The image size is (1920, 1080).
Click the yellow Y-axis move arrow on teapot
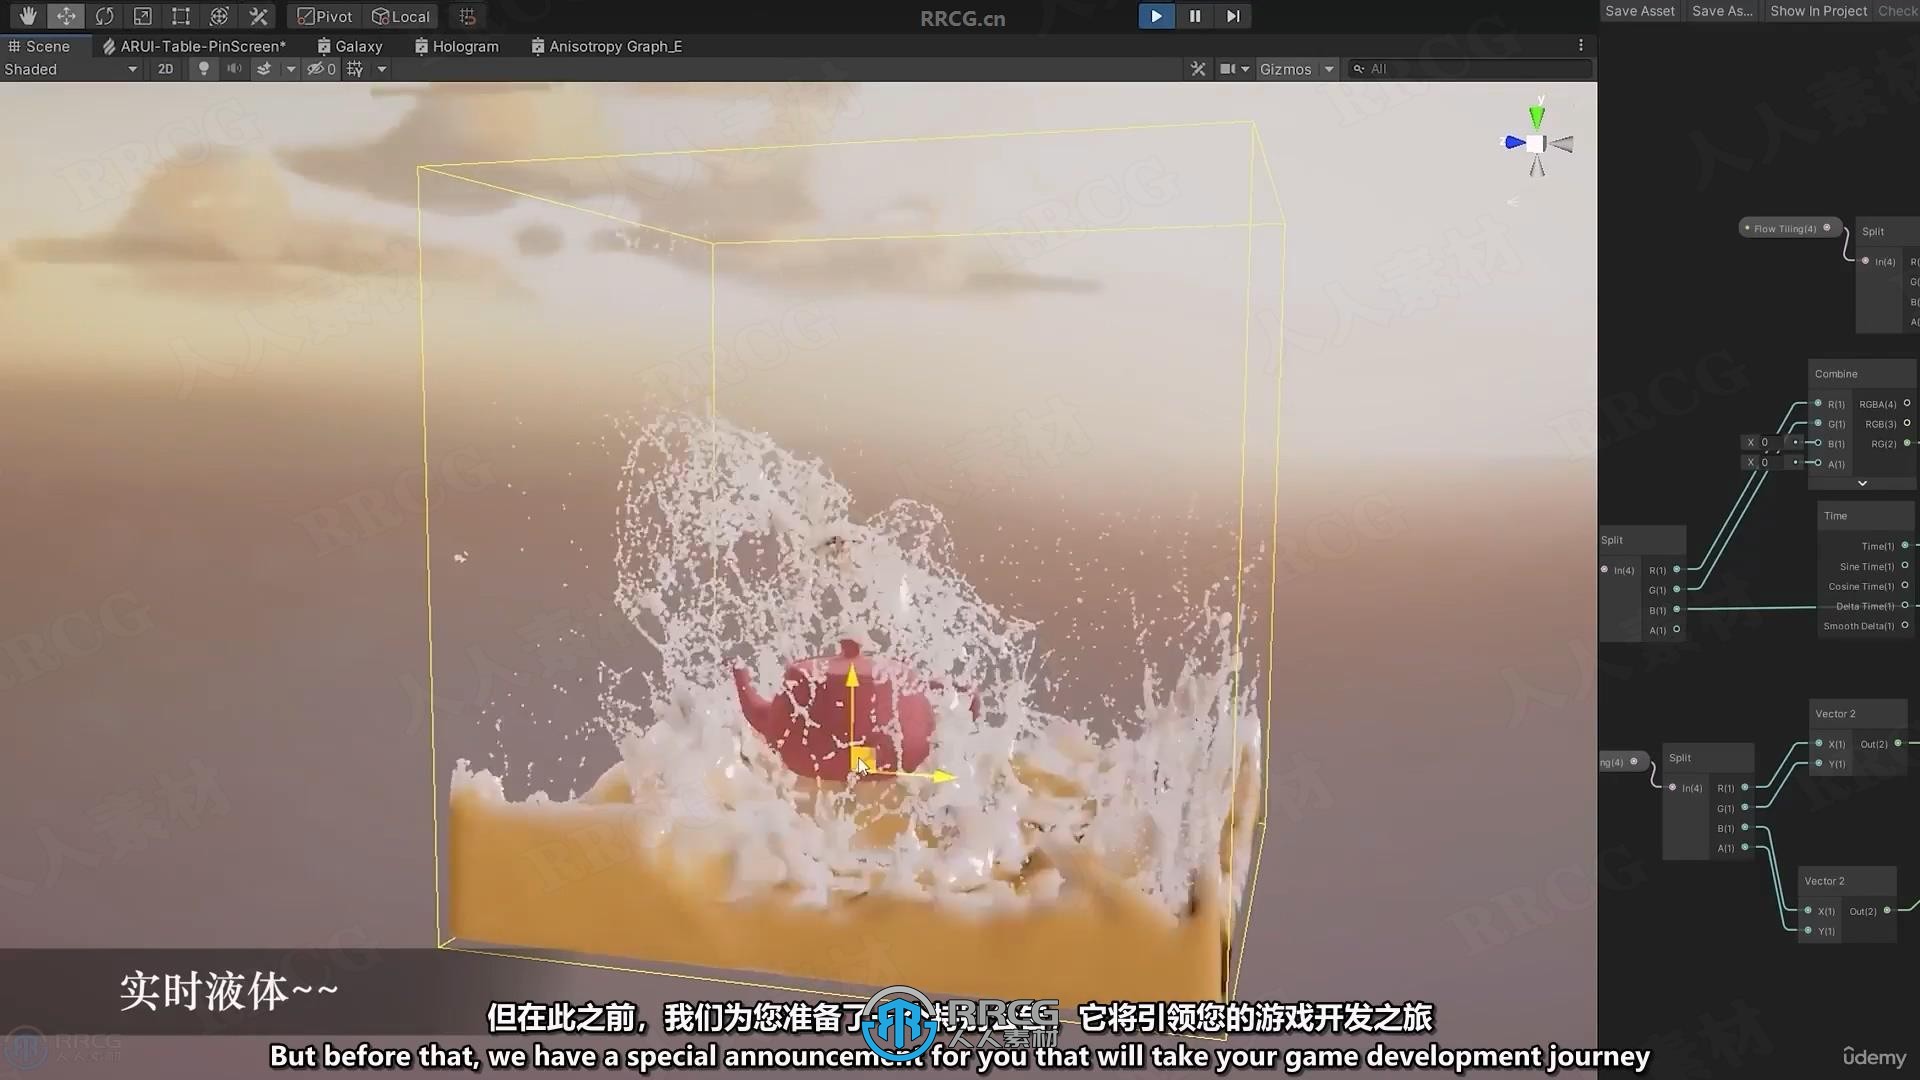coord(852,678)
